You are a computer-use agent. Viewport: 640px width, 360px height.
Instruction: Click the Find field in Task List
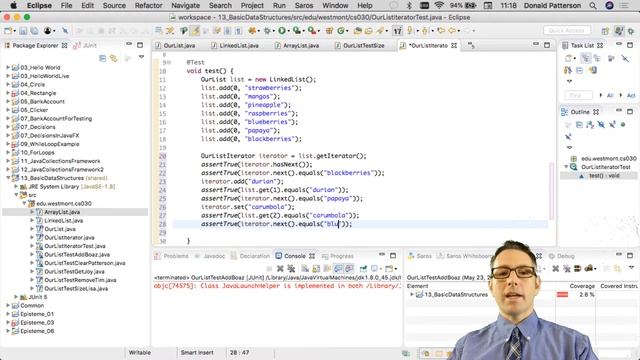click(578, 95)
